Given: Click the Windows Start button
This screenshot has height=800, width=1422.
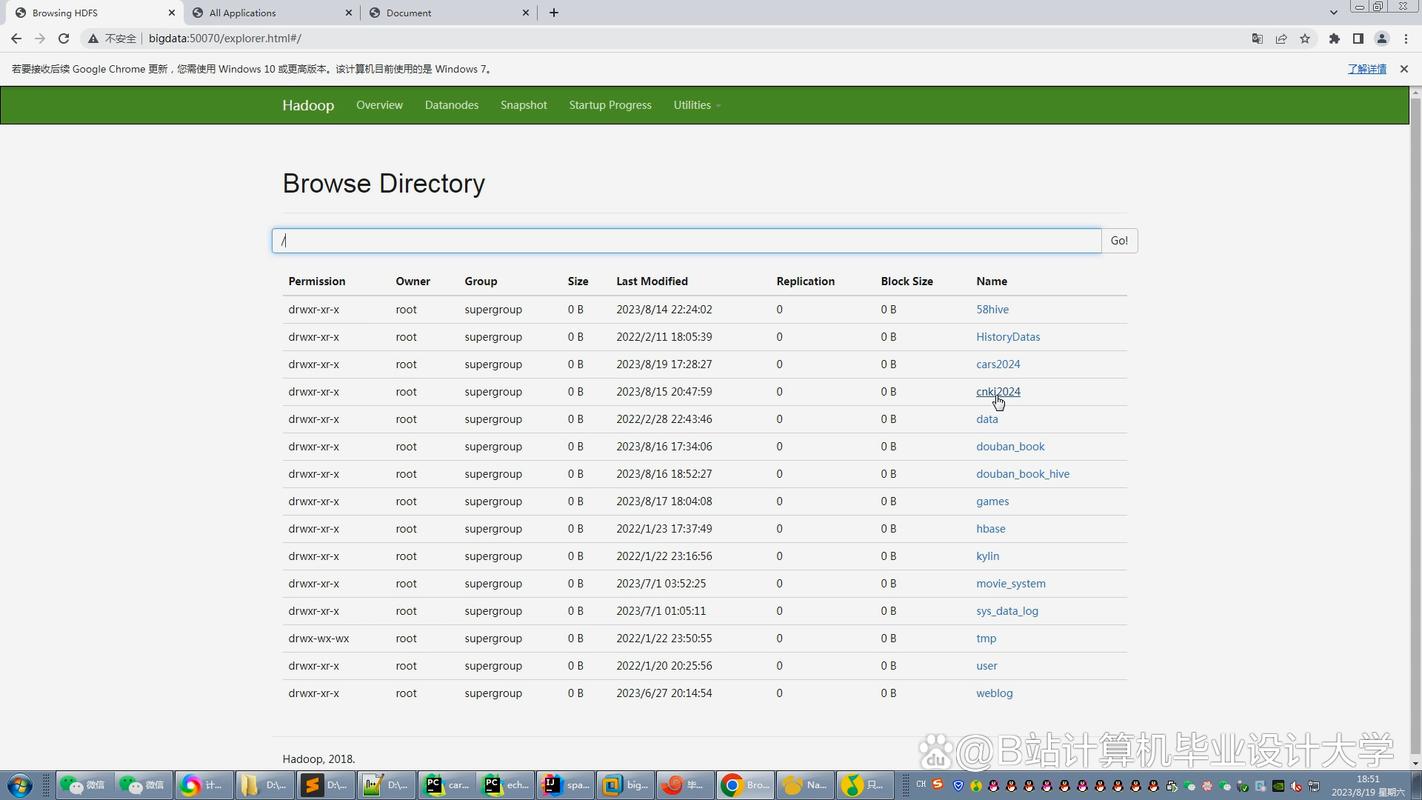Looking at the screenshot, I should pyautogui.click(x=18, y=787).
